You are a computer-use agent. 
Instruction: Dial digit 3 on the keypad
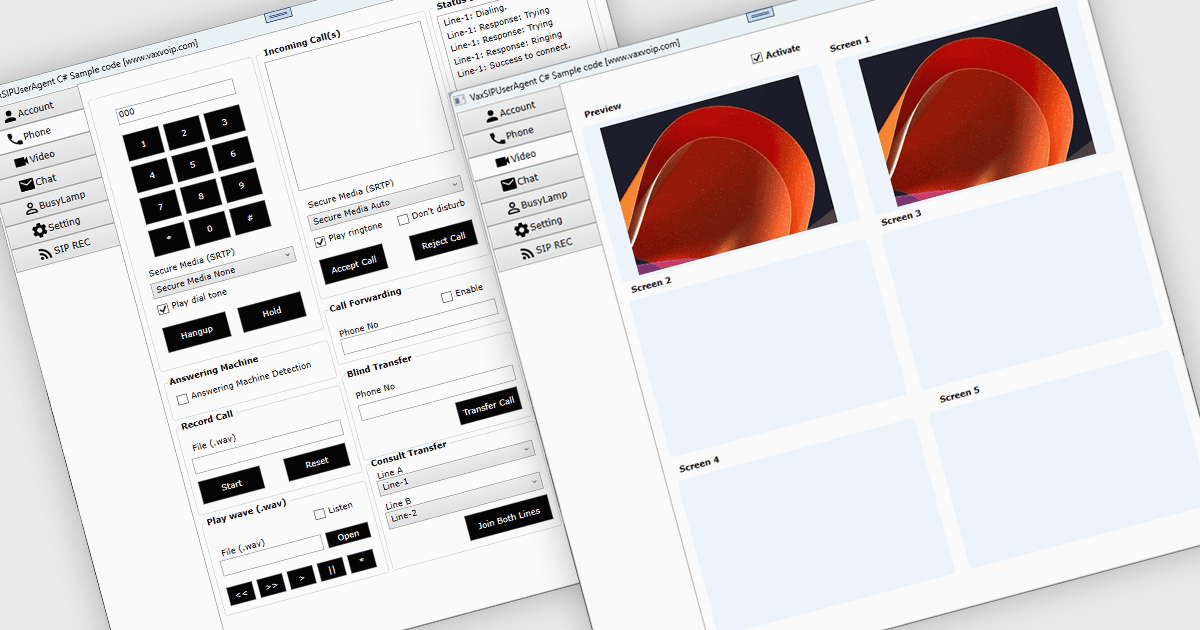[224, 121]
